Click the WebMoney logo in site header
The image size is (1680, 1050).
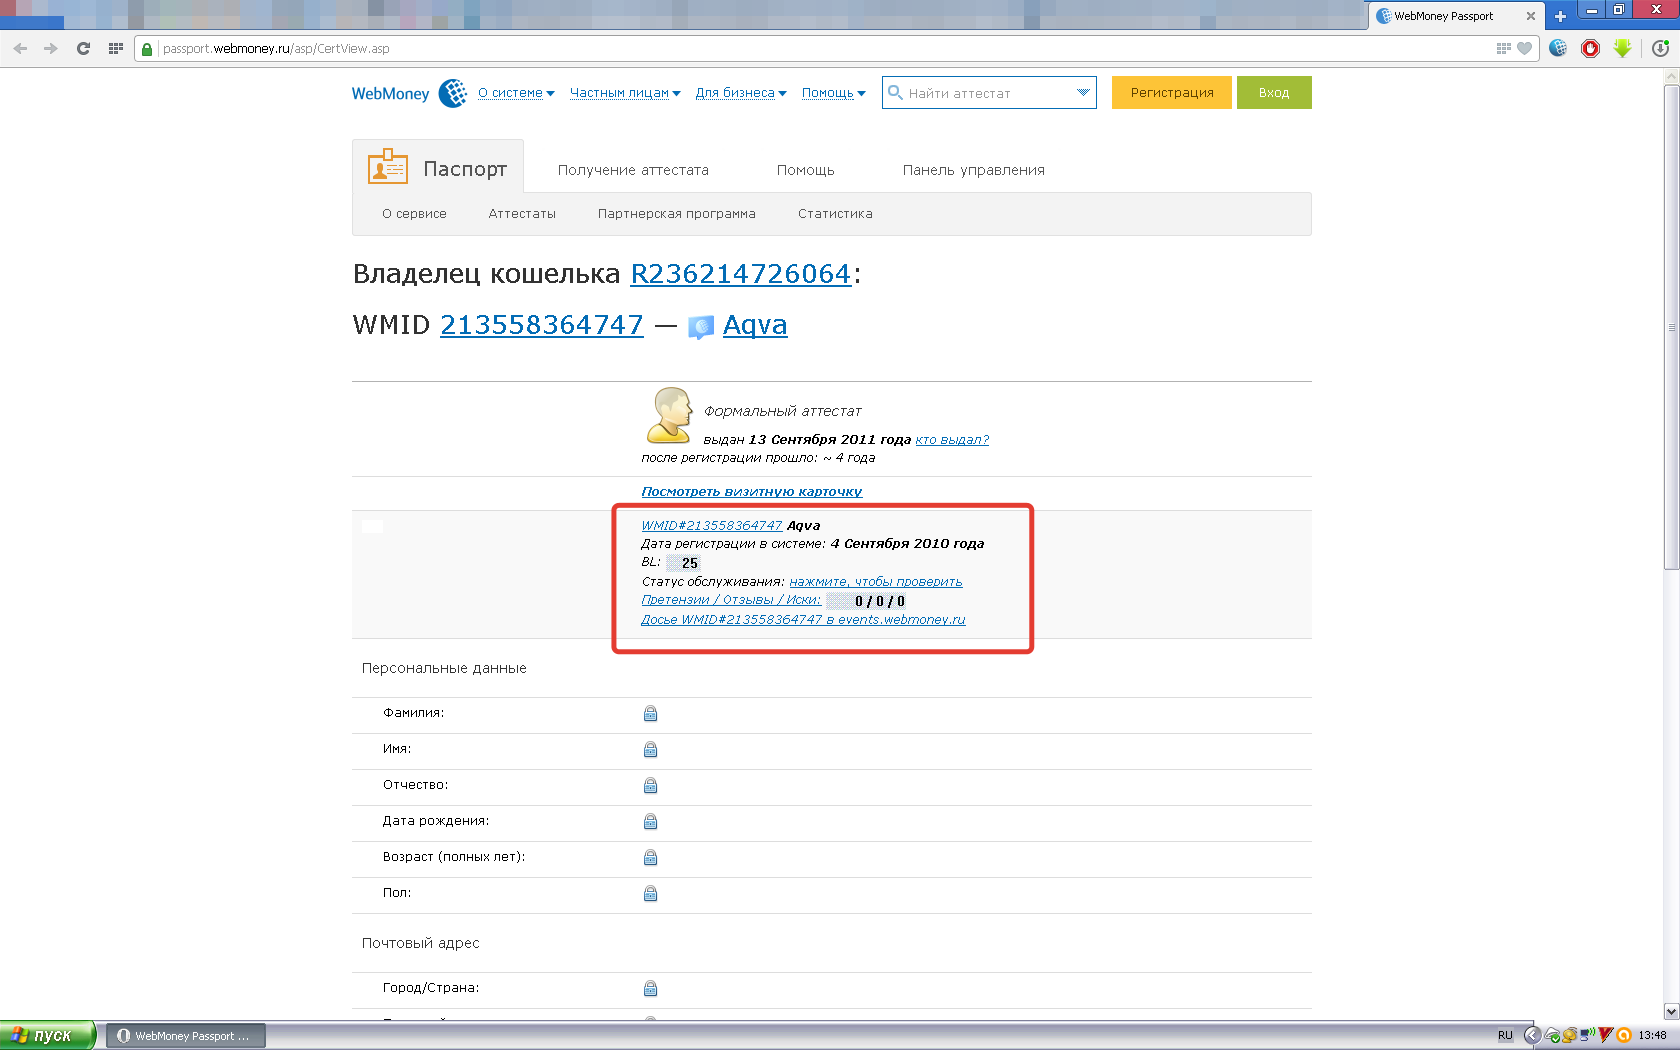point(409,93)
